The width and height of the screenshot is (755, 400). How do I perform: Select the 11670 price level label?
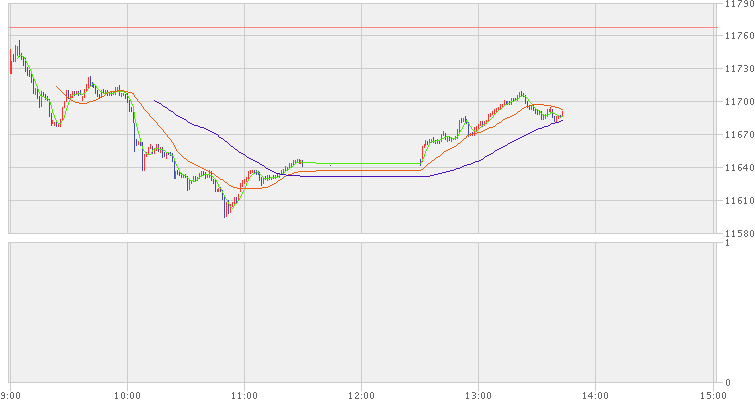click(x=737, y=135)
